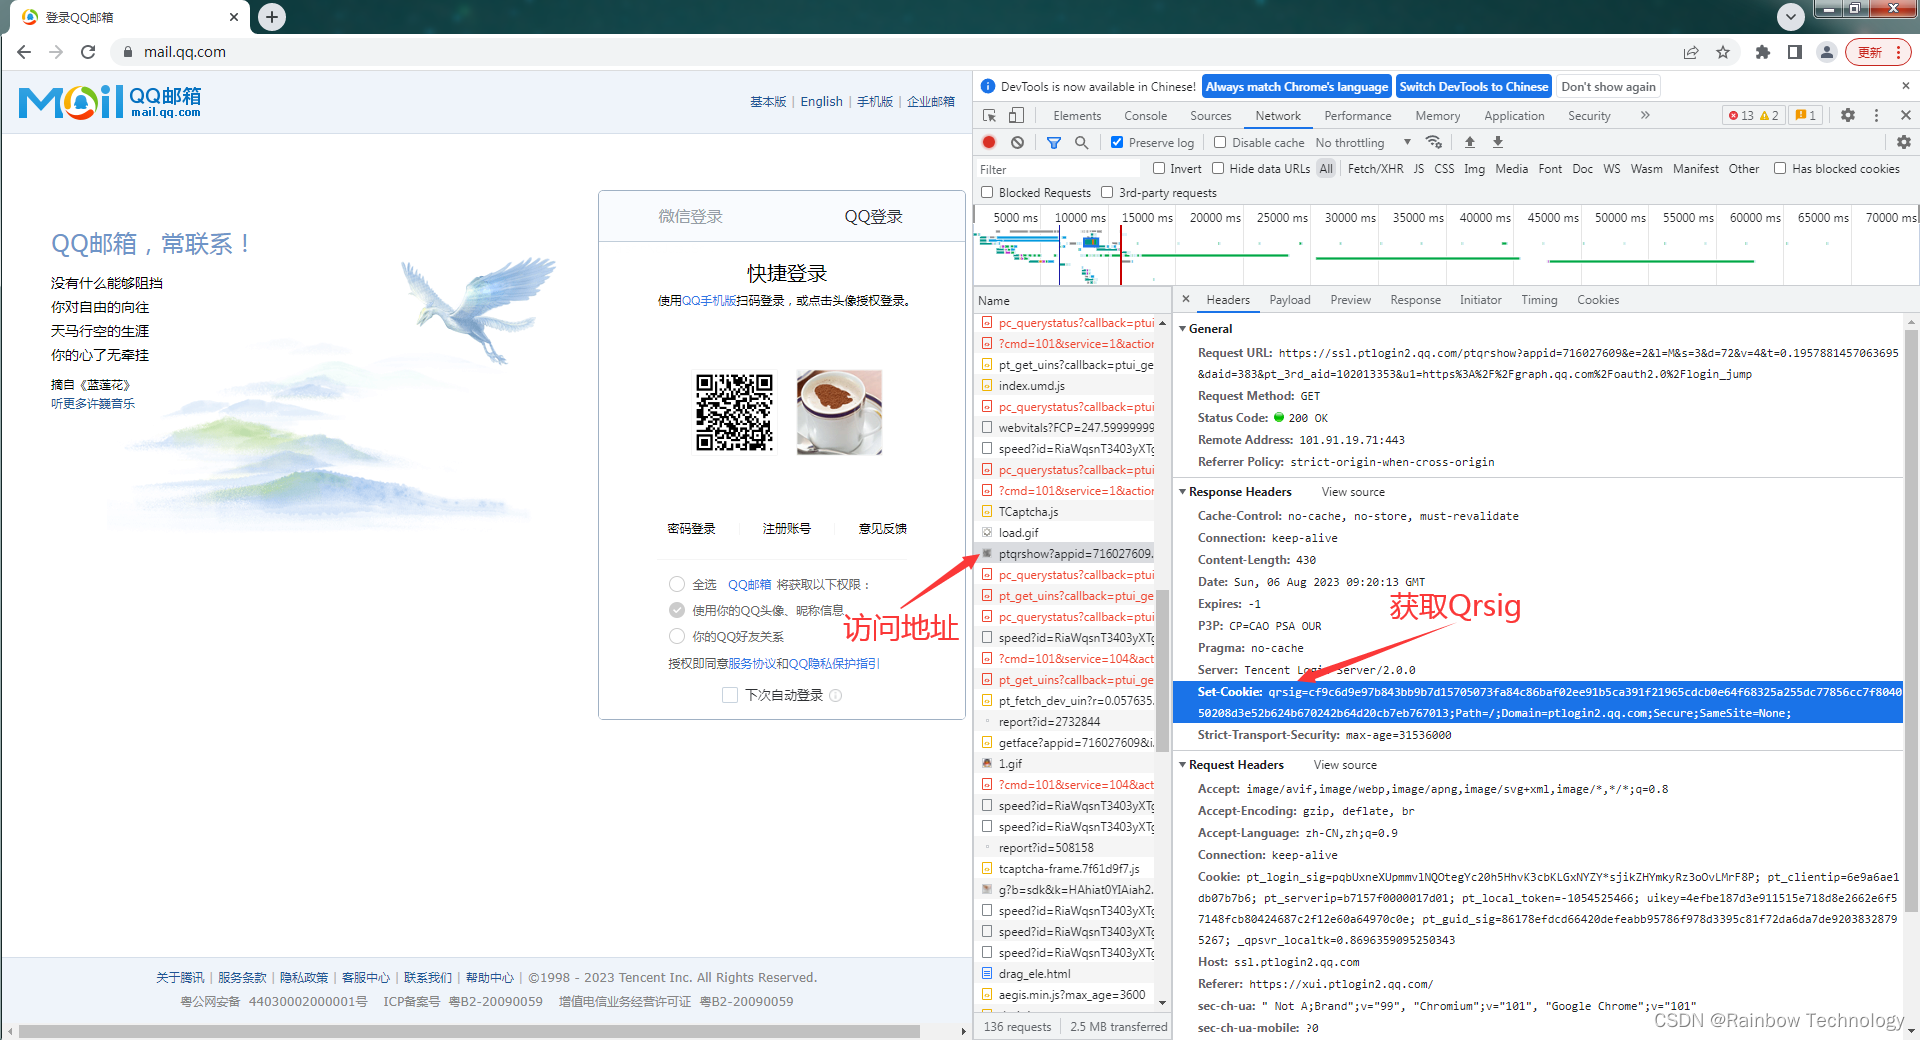Open Chrome profile avatar
This screenshot has width=1920, height=1040.
tap(1827, 52)
